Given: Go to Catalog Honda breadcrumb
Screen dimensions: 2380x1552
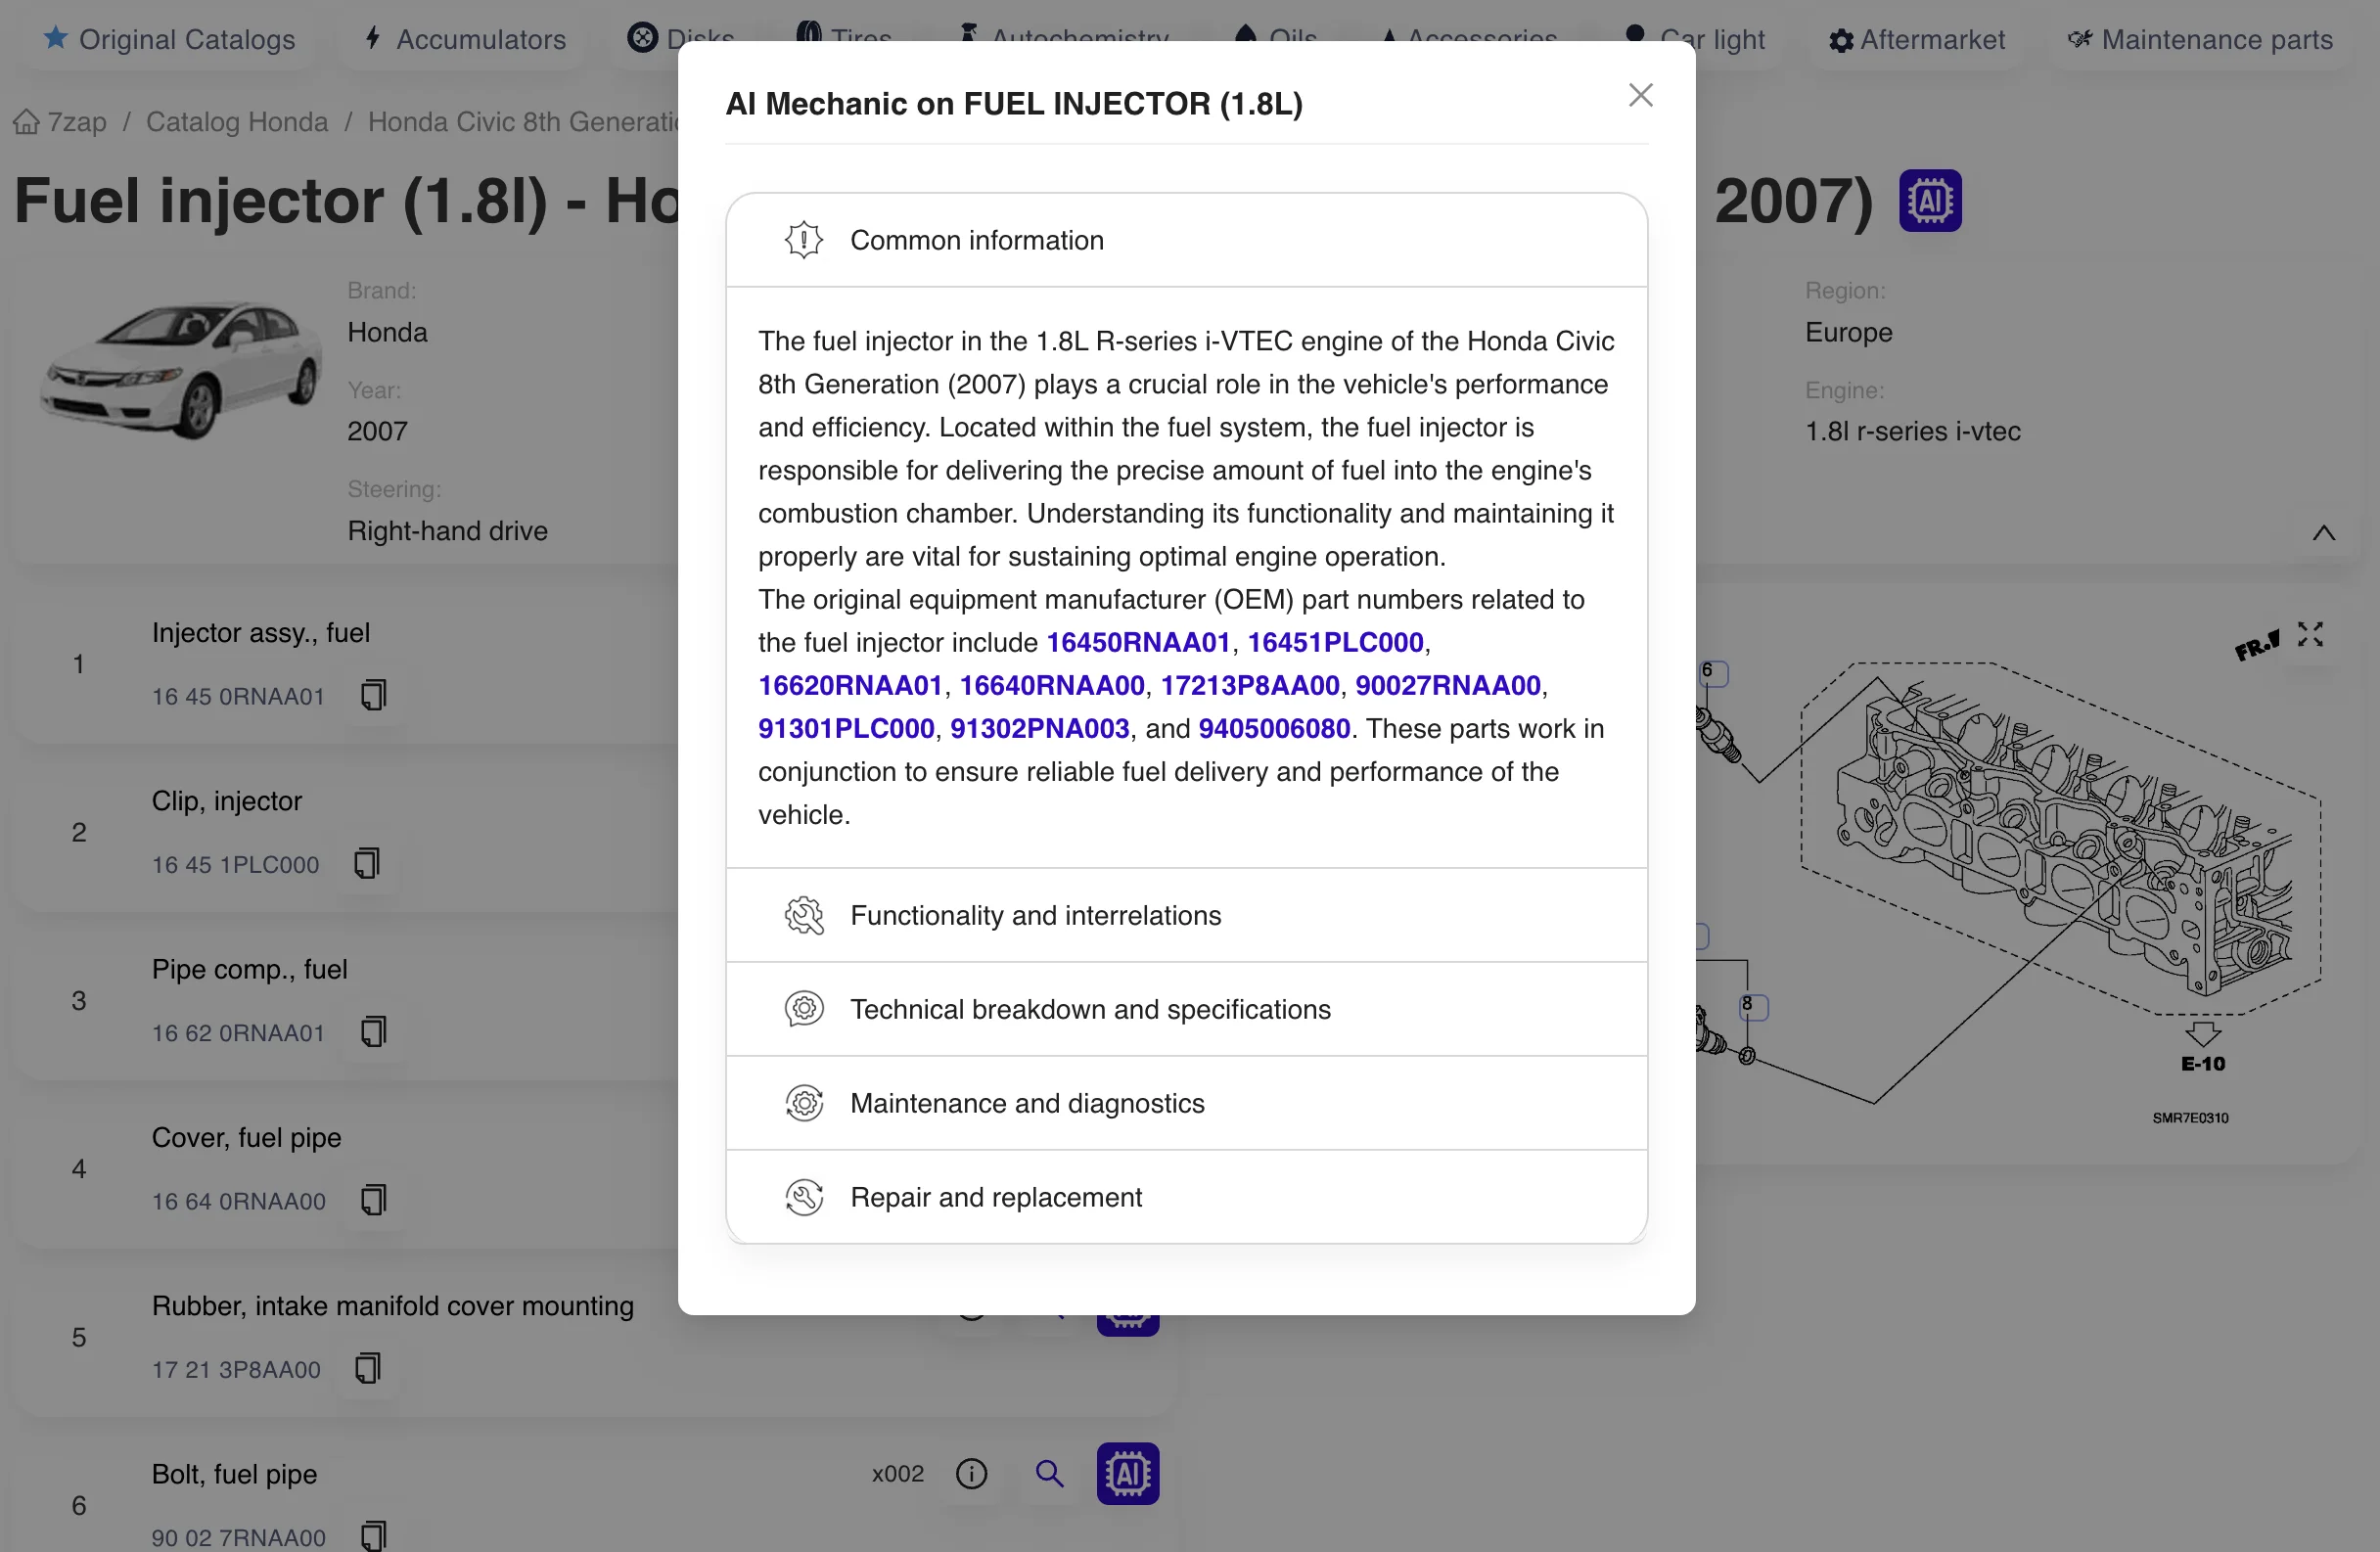Looking at the screenshot, I should [x=237, y=122].
